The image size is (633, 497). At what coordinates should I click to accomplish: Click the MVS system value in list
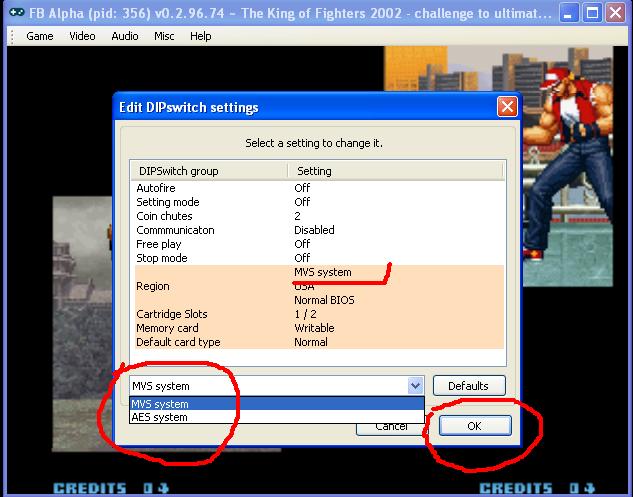pos(323,272)
